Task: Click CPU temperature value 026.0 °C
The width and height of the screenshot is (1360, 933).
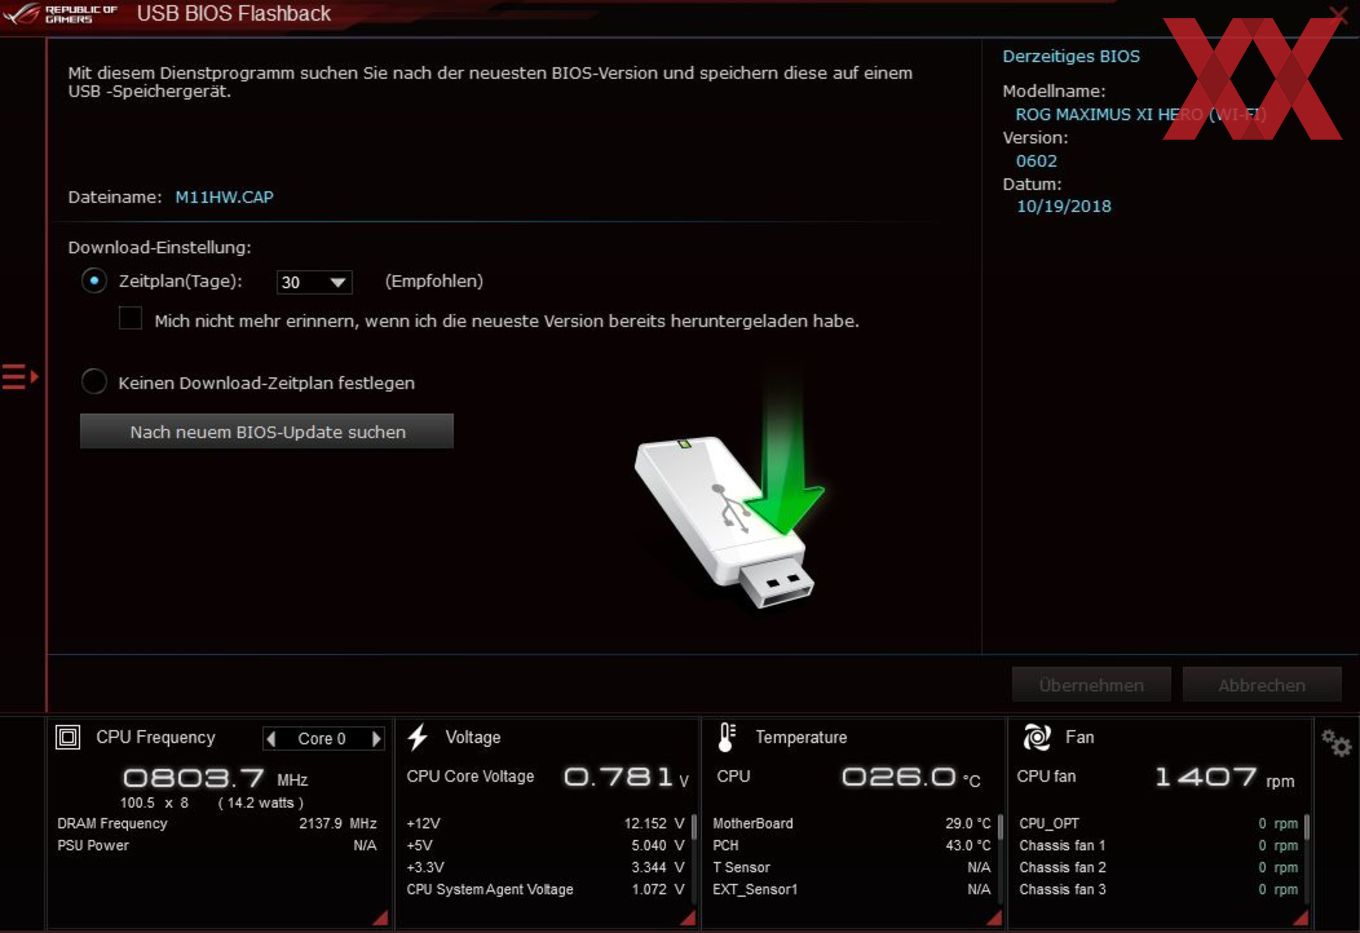Action: (911, 777)
